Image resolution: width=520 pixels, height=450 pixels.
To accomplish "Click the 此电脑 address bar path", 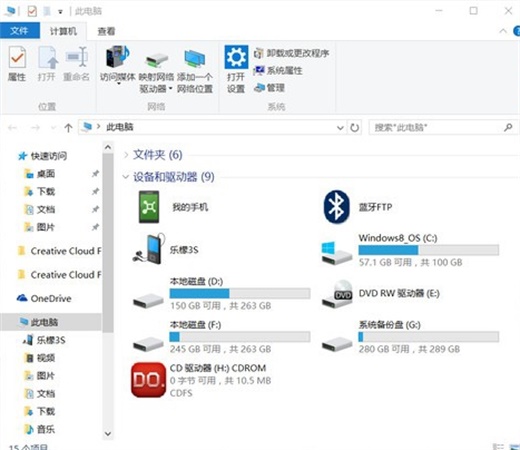I will [x=120, y=127].
